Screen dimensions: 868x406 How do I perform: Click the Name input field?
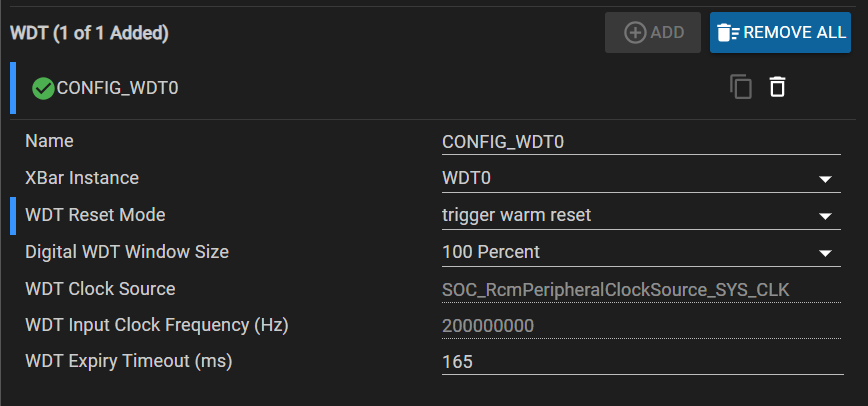click(x=642, y=142)
